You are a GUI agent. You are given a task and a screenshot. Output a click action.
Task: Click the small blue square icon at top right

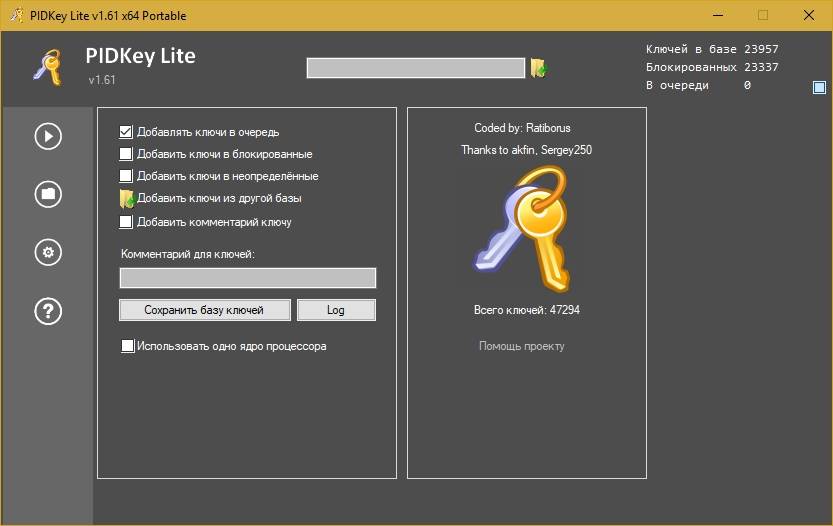[819, 87]
